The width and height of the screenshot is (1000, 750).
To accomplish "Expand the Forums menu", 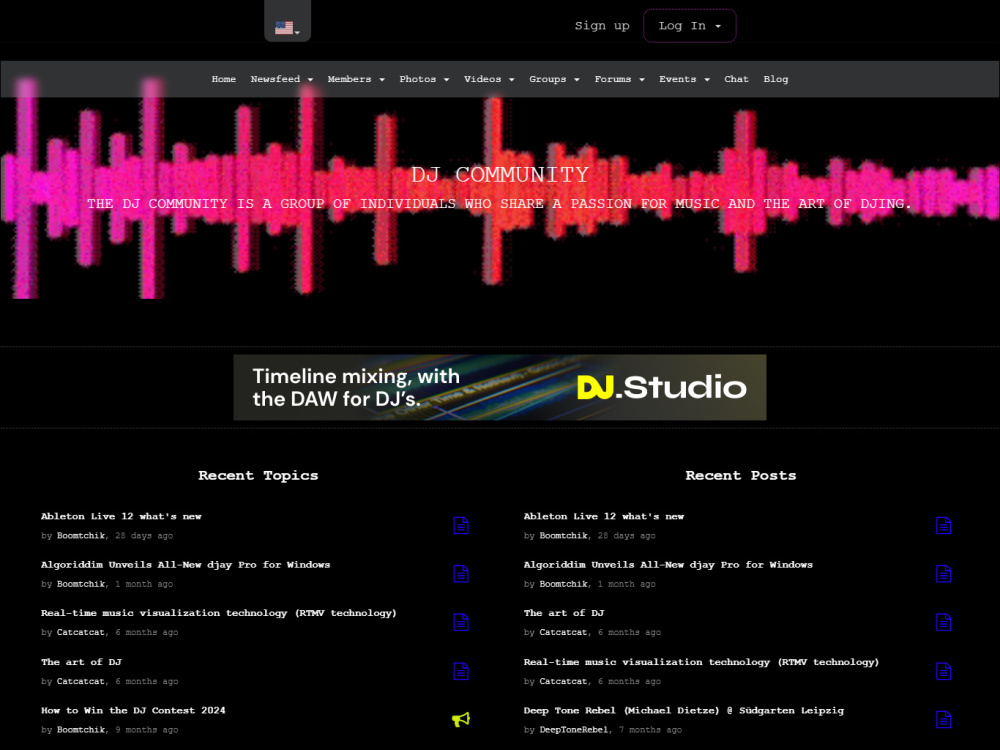I will [619, 79].
